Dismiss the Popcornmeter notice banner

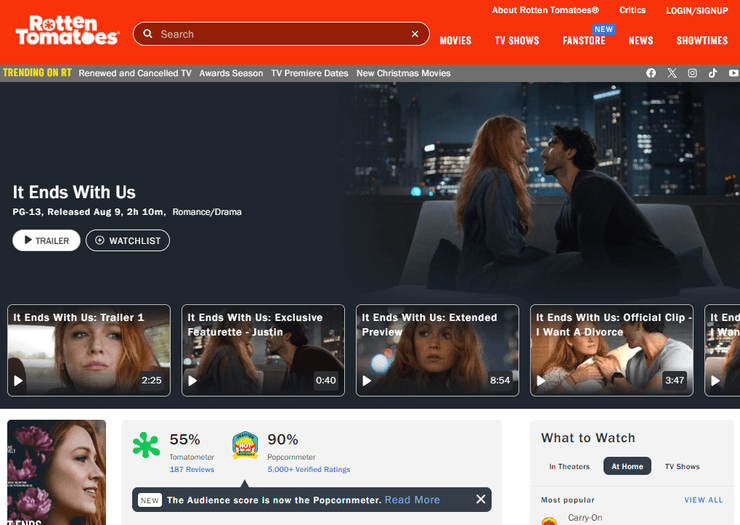[x=480, y=499]
